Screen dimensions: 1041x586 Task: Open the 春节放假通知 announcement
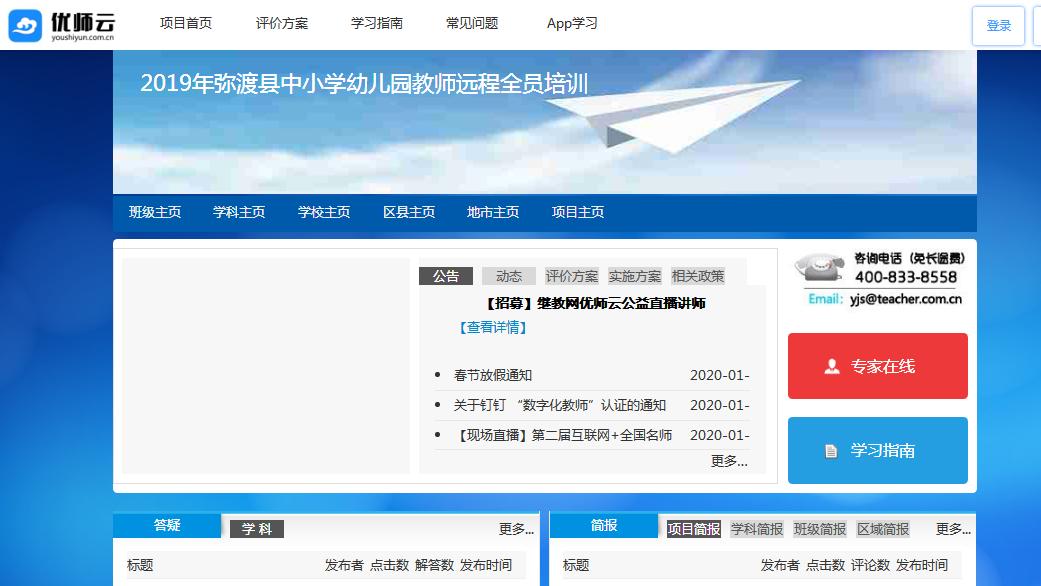pos(493,376)
